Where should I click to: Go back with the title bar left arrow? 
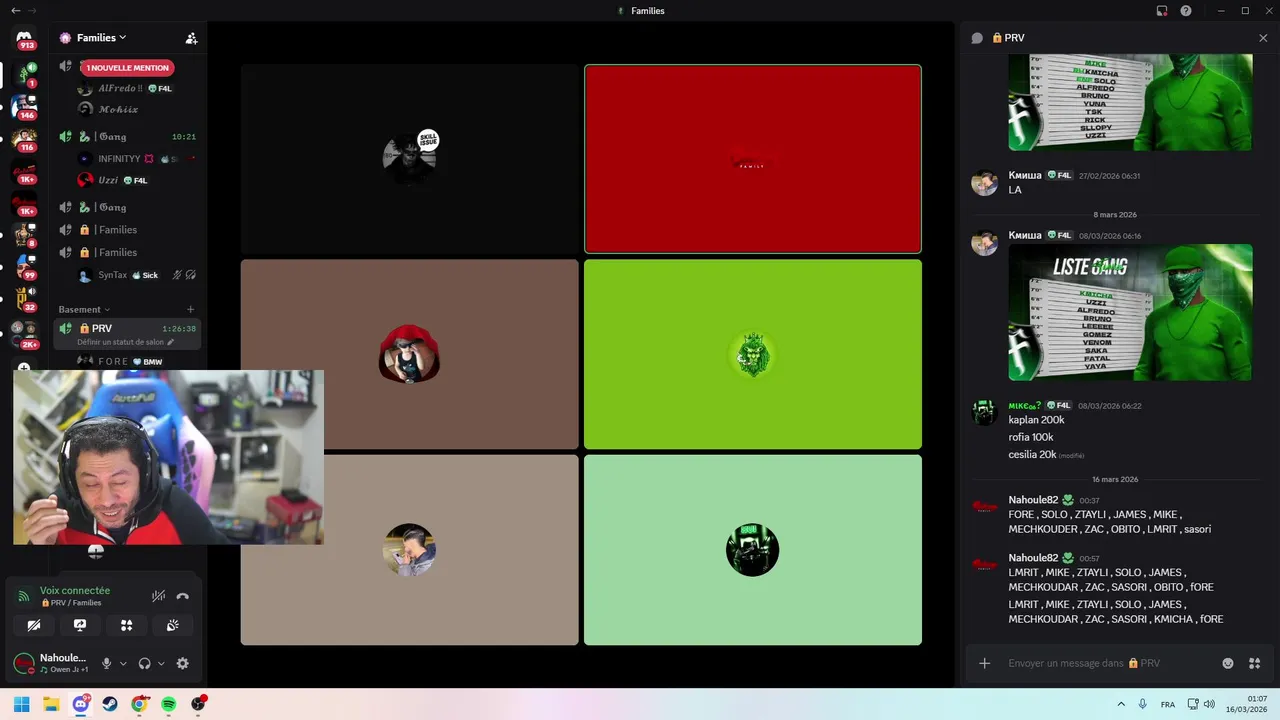click(15, 11)
